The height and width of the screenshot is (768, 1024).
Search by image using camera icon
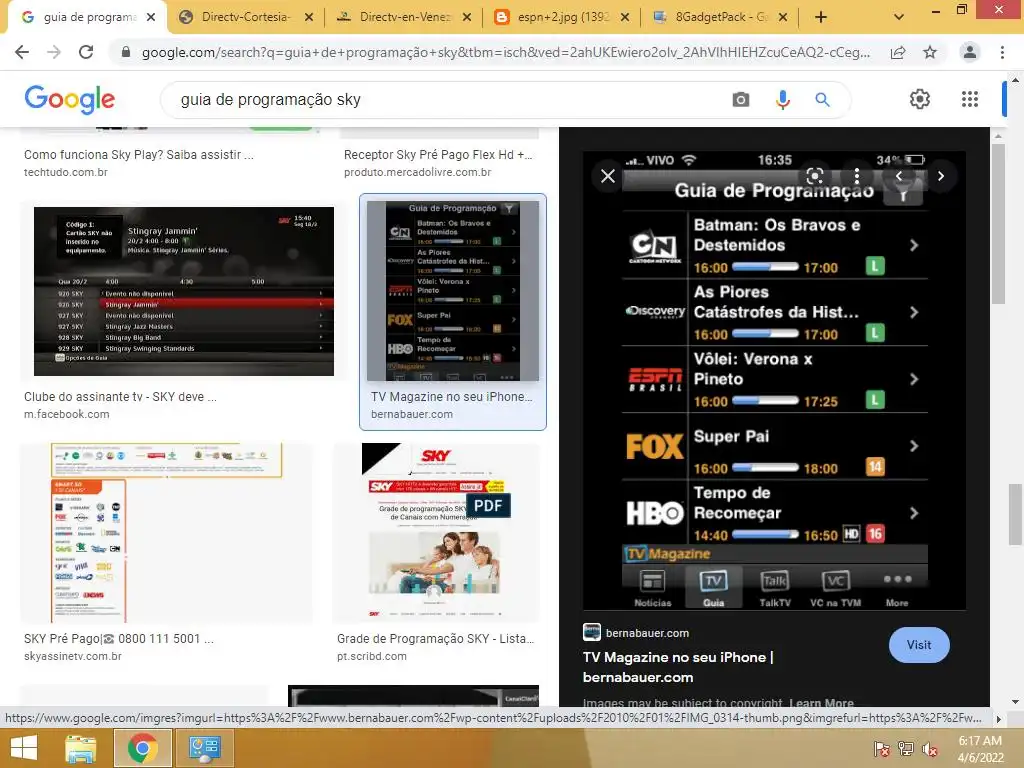pyautogui.click(x=741, y=100)
